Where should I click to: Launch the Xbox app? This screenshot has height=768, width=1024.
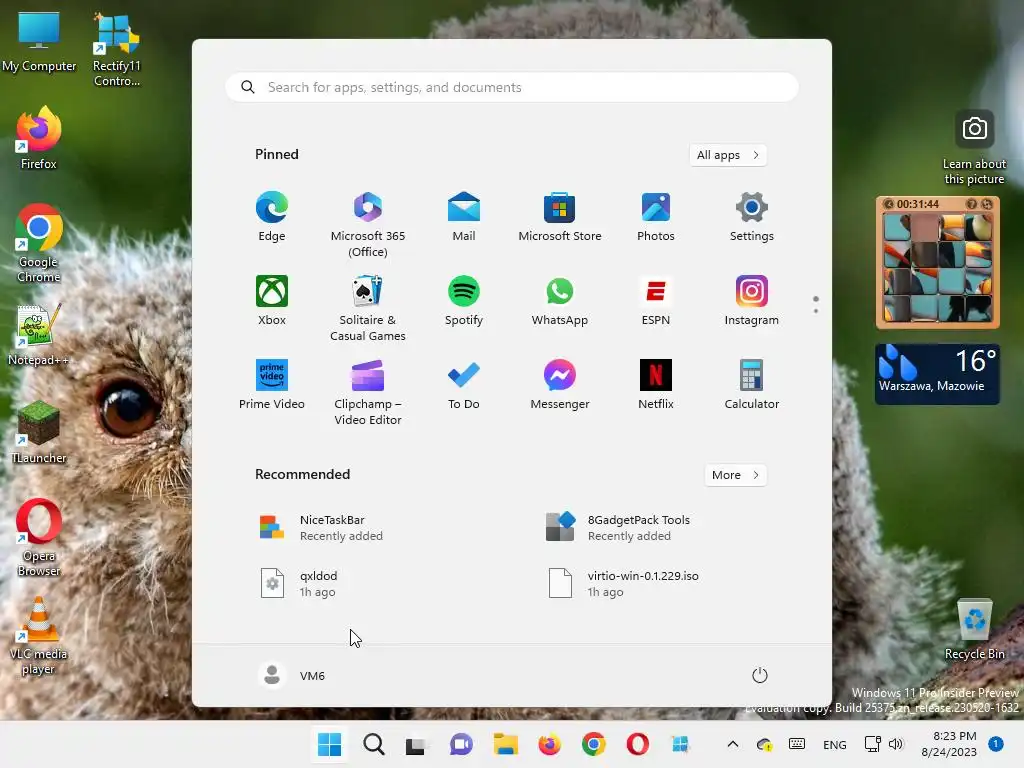click(272, 301)
